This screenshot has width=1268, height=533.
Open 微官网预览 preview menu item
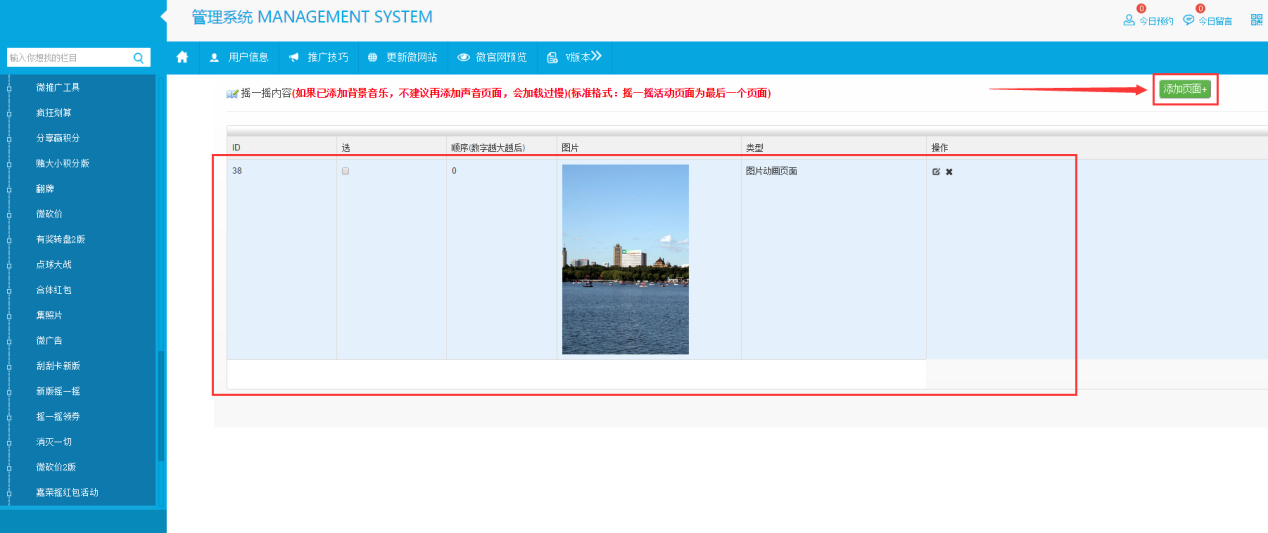(x=492, y=57)
